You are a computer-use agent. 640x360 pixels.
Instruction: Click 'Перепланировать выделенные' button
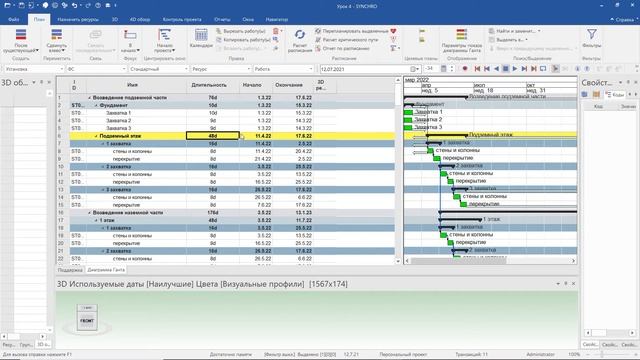click(352, 31)
